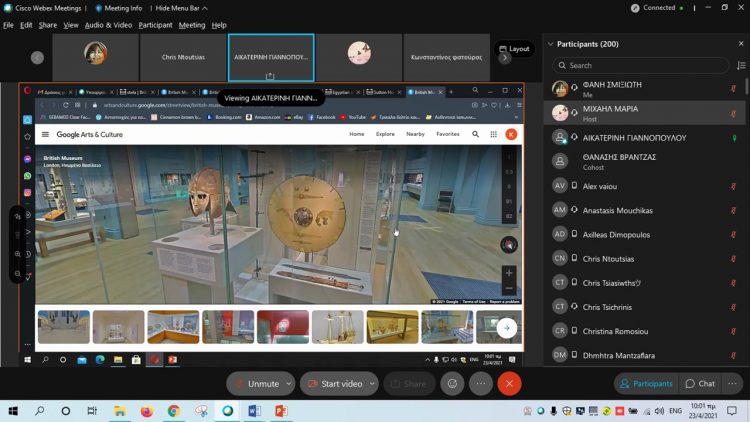Show previous video thumbnails with left arrow
Screen dimensions: 750x422
[x=37, y=58]
